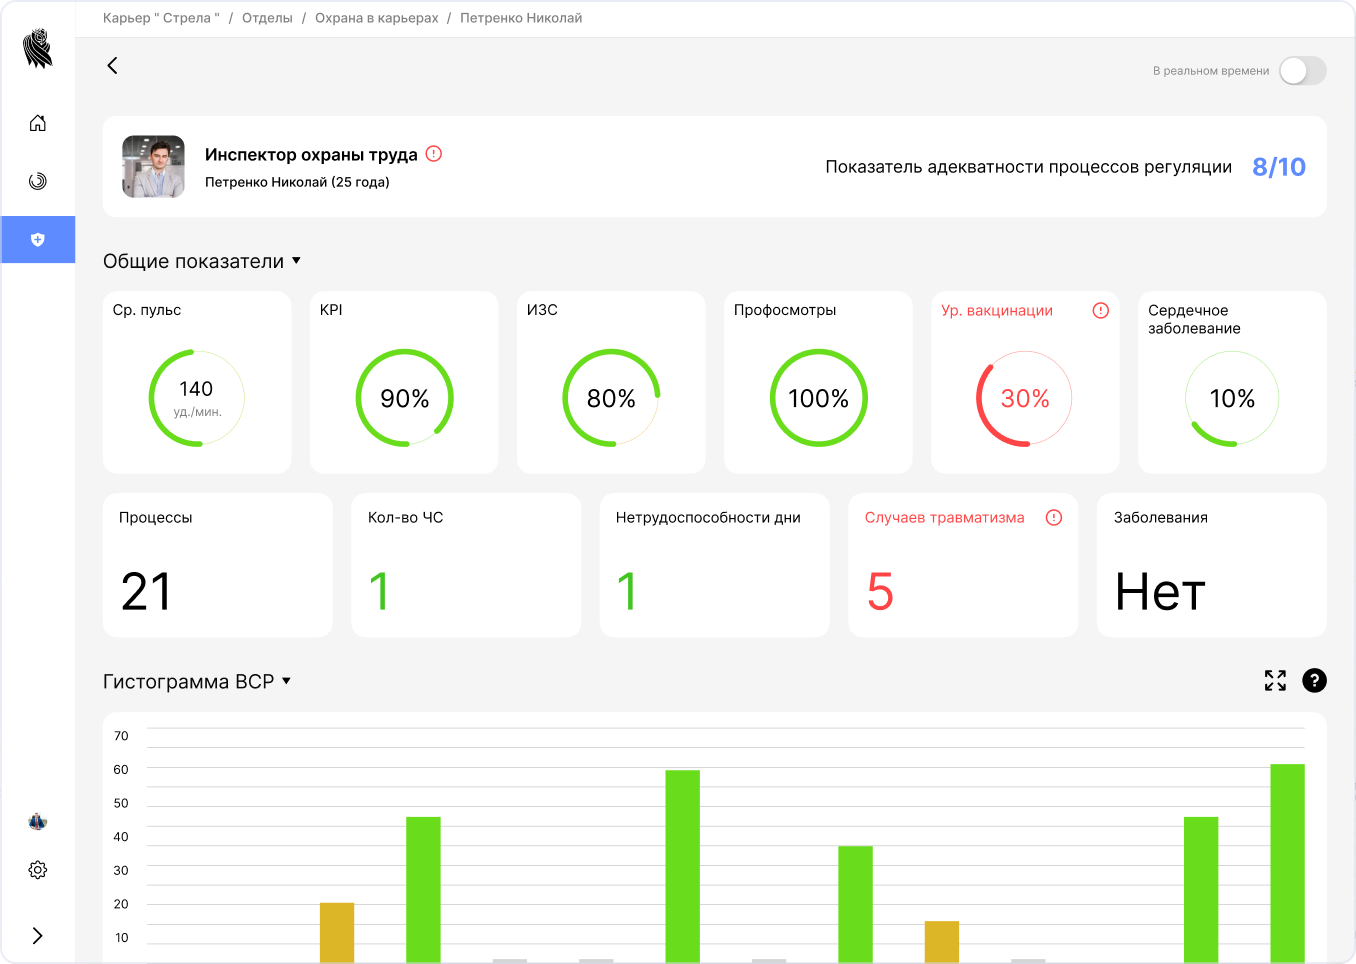
Task: Go to Отделы in breadcrumb
Action: pyautogui.click(x=267, y=18)
